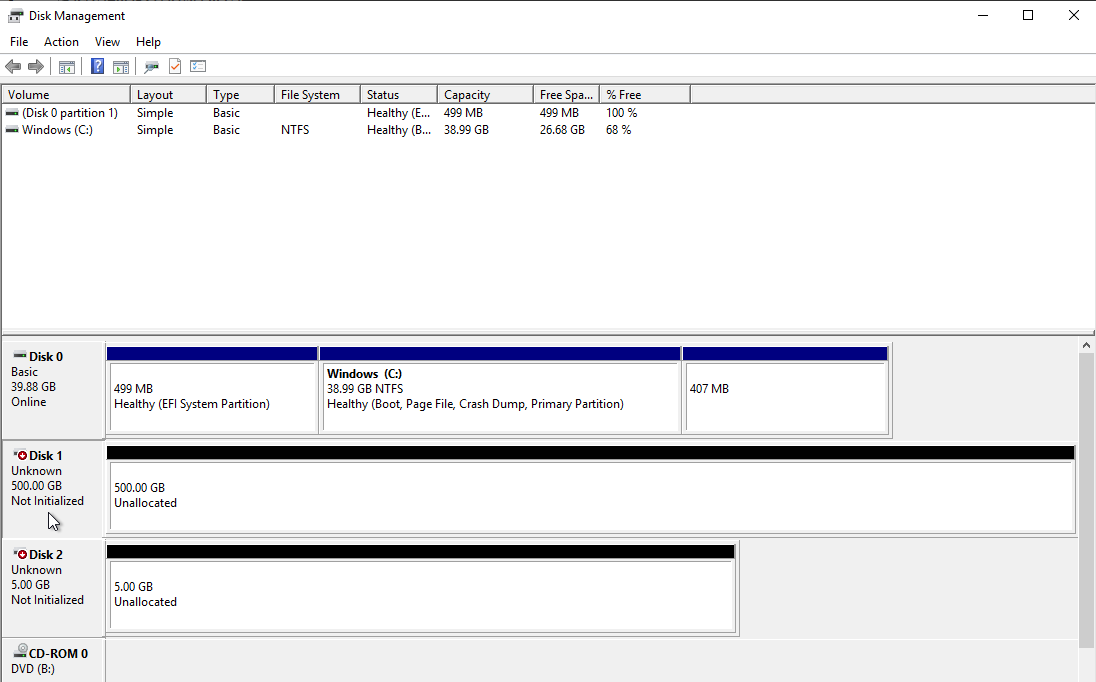Click the disk pane scrollbar up arrow

1086,345
